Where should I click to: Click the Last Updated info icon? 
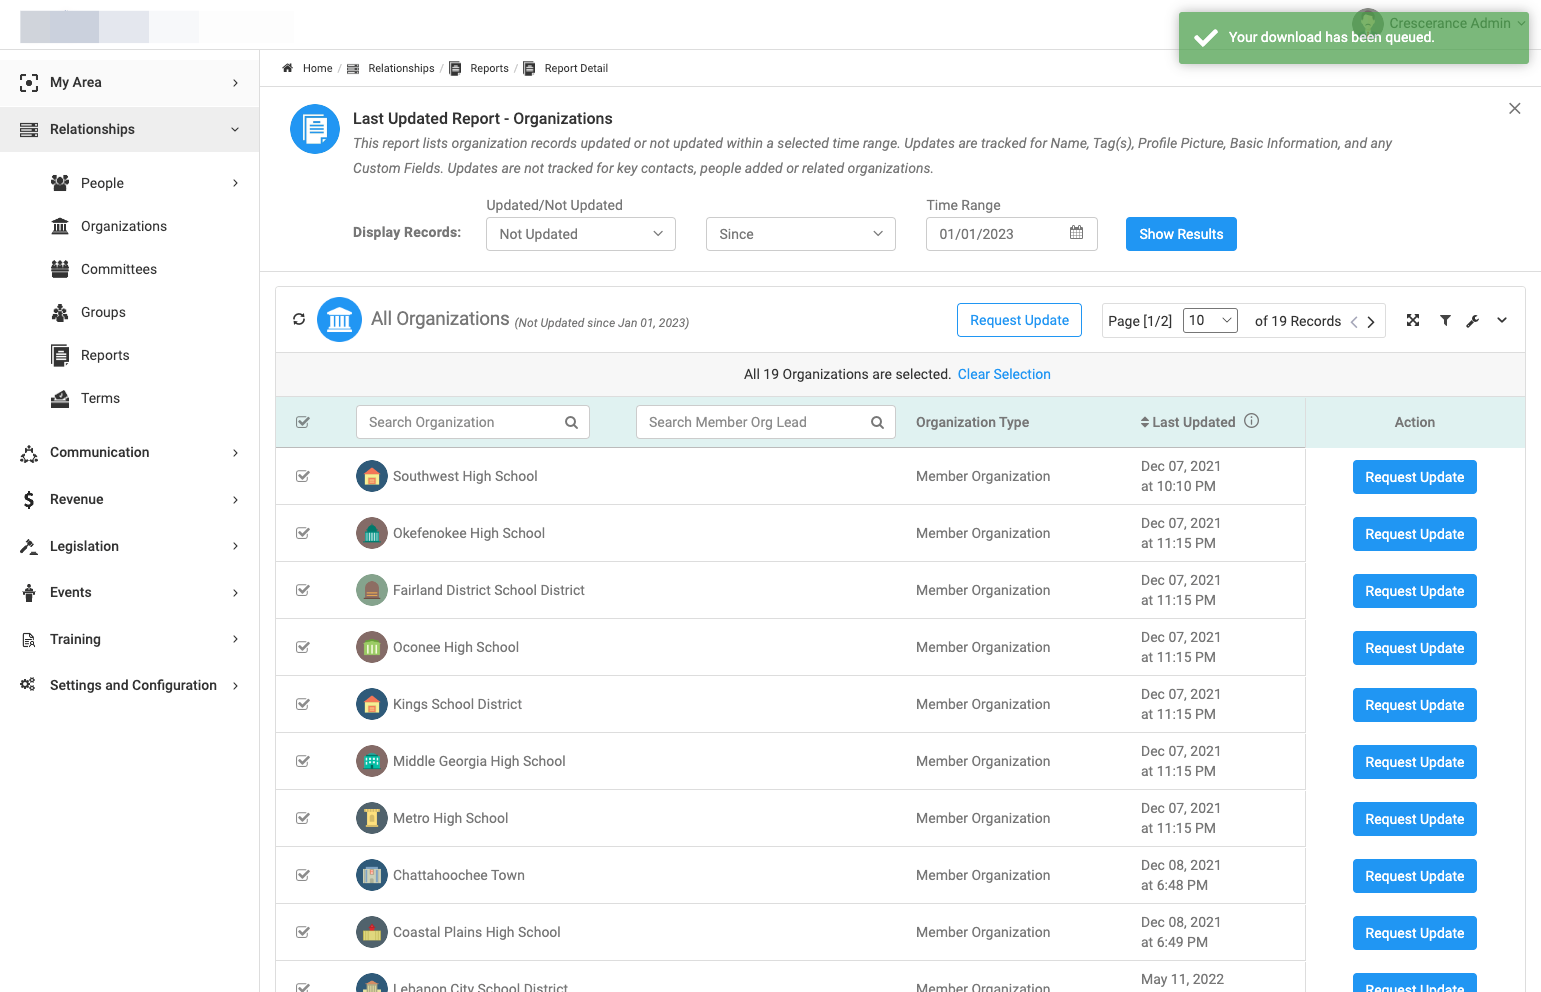pyautogui.click(x=1252, y=421)
